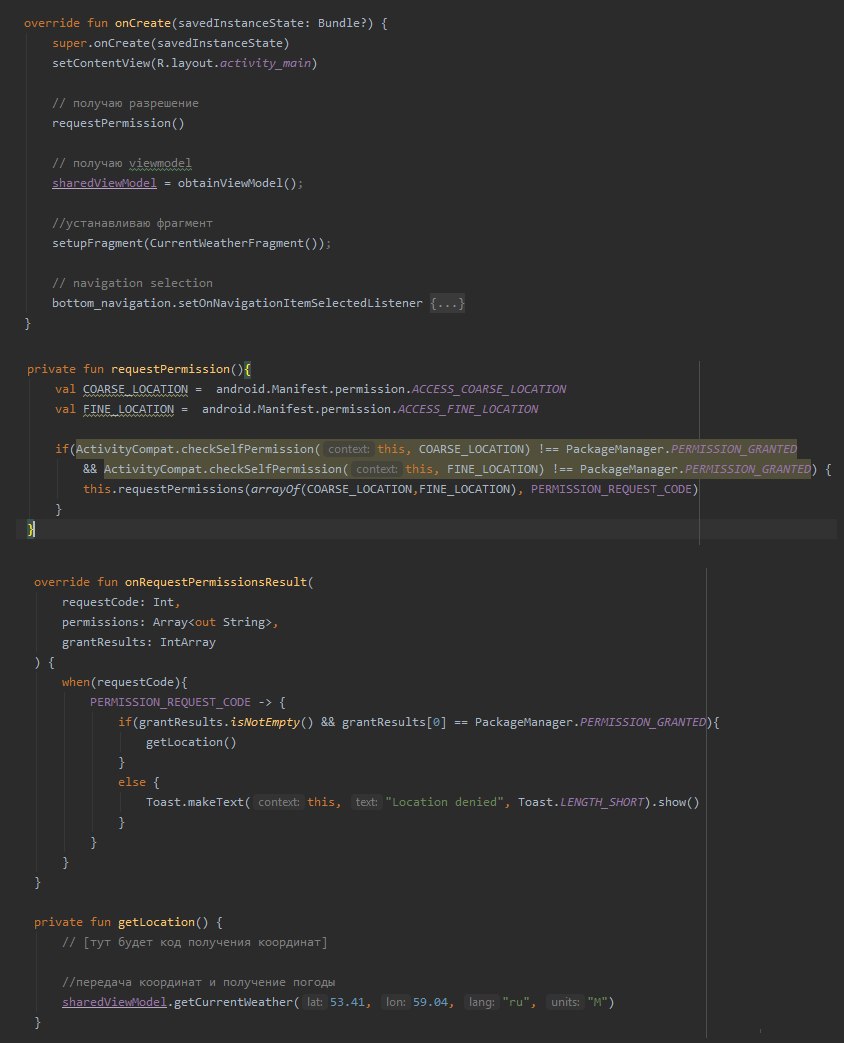
Task: Click FINE_LOCATION in its val declaration
Action: (128, 409)
